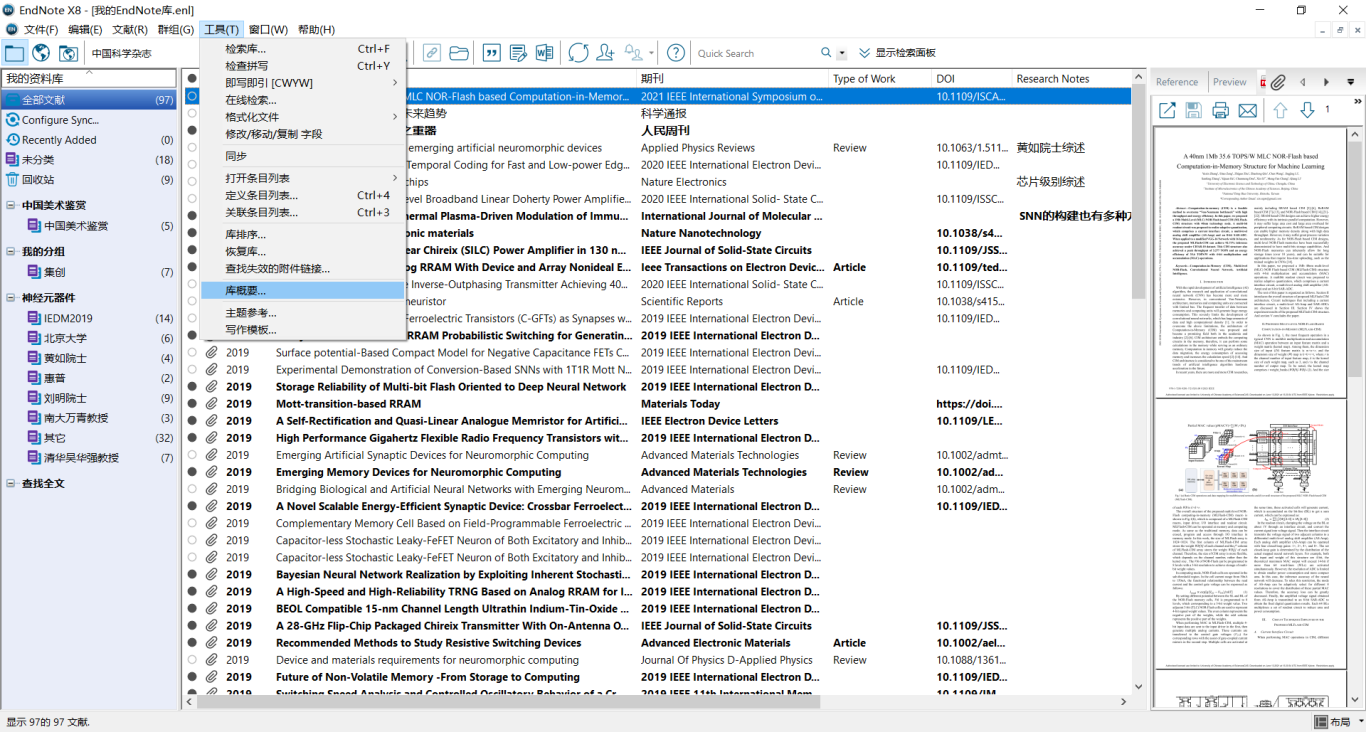Switch to the Reference tab

(1177, 82)
